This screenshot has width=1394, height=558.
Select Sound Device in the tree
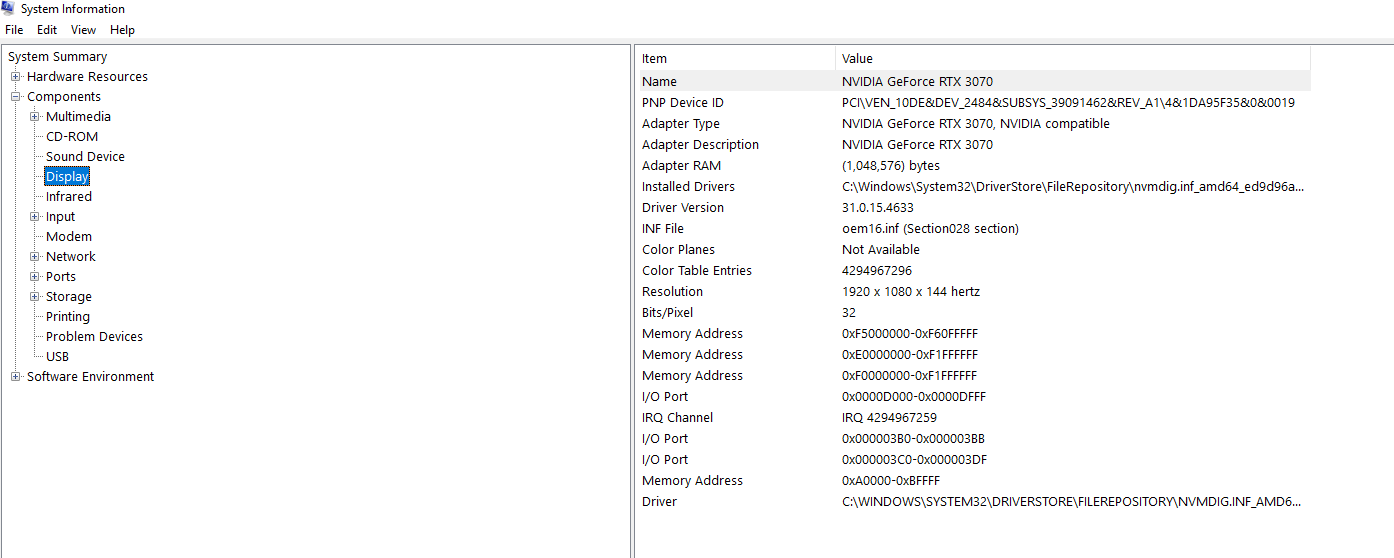coord(85,157)
